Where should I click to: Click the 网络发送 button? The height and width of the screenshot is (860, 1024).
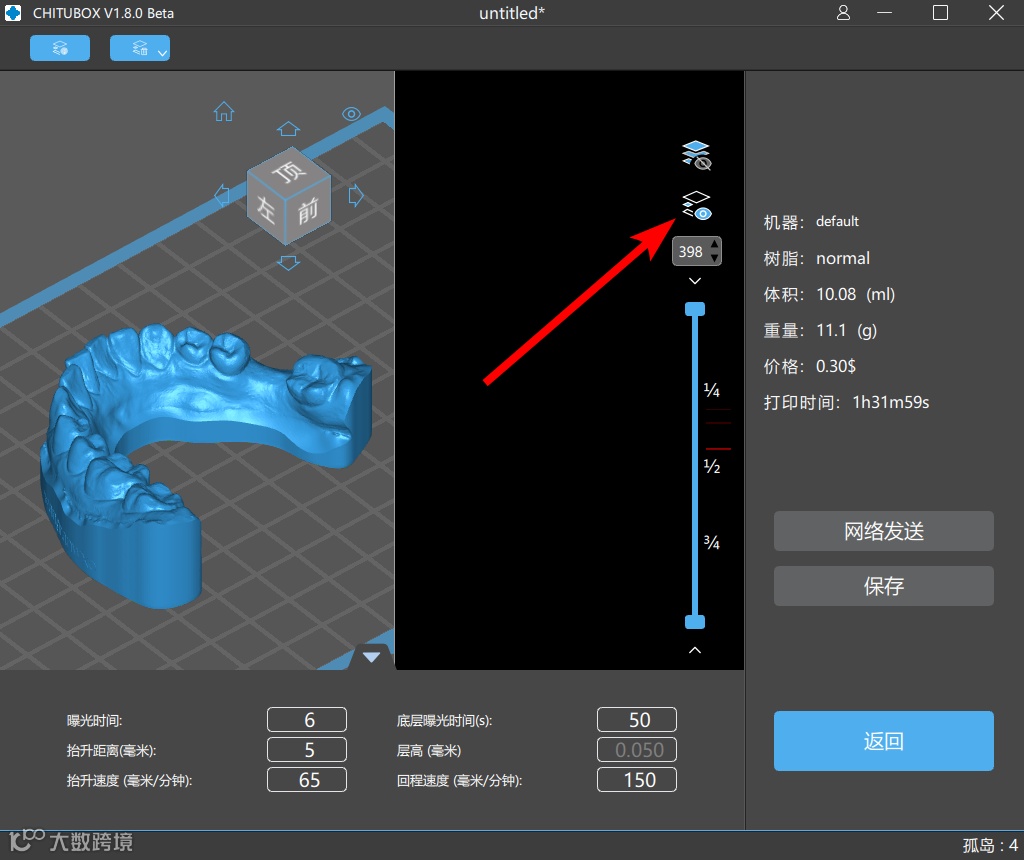884,531
